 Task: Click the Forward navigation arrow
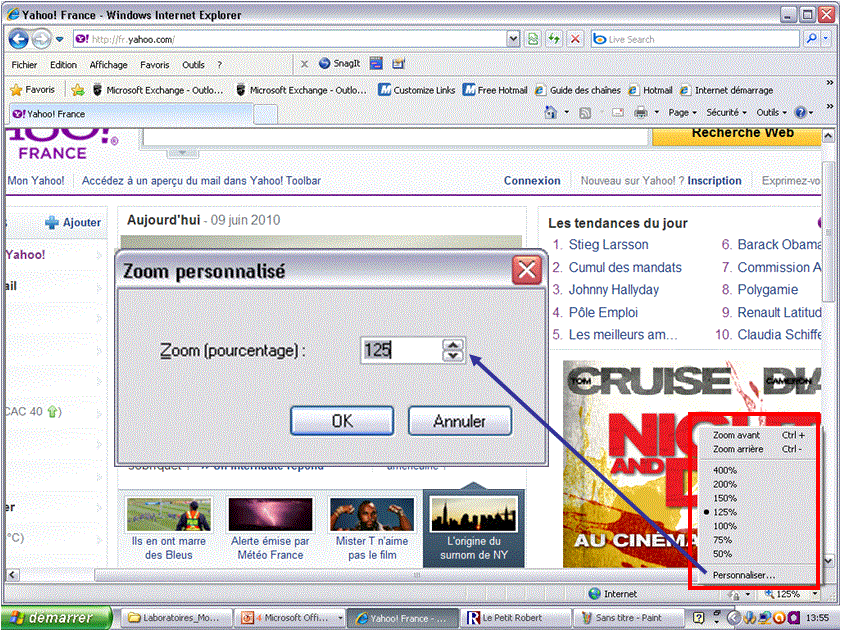[41, 39]
